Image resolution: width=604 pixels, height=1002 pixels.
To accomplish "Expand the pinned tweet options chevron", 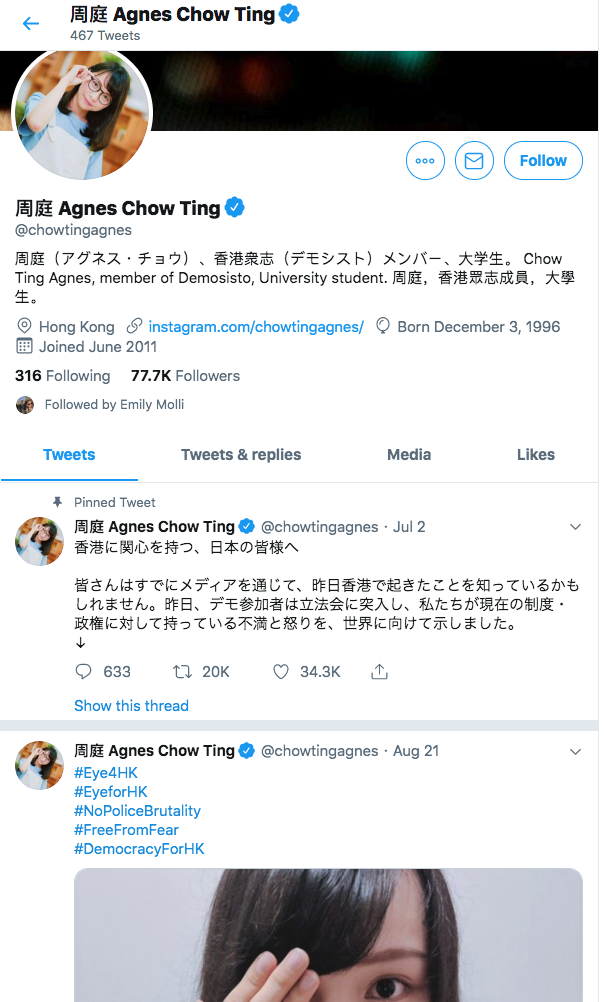I will pyautogui.click(x=575, y=527).
